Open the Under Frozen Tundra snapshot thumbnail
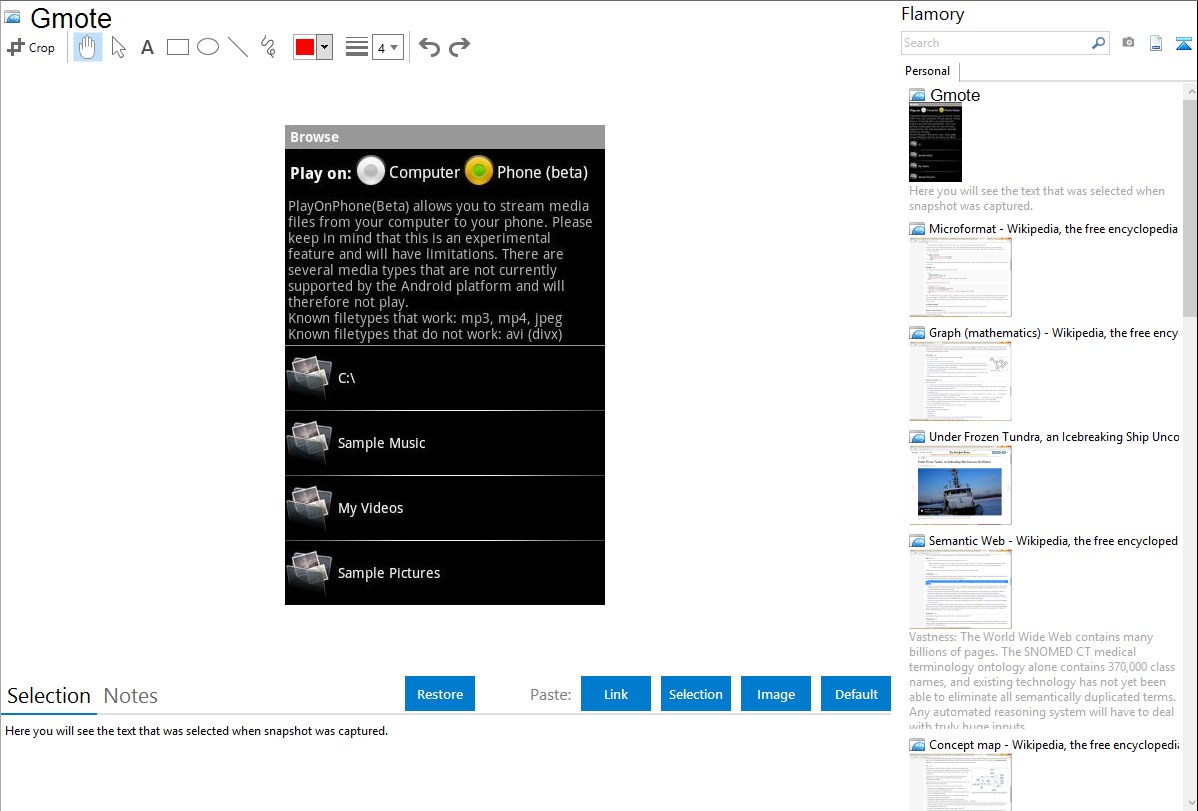1198x811 pixels. [x=960, y=485]
